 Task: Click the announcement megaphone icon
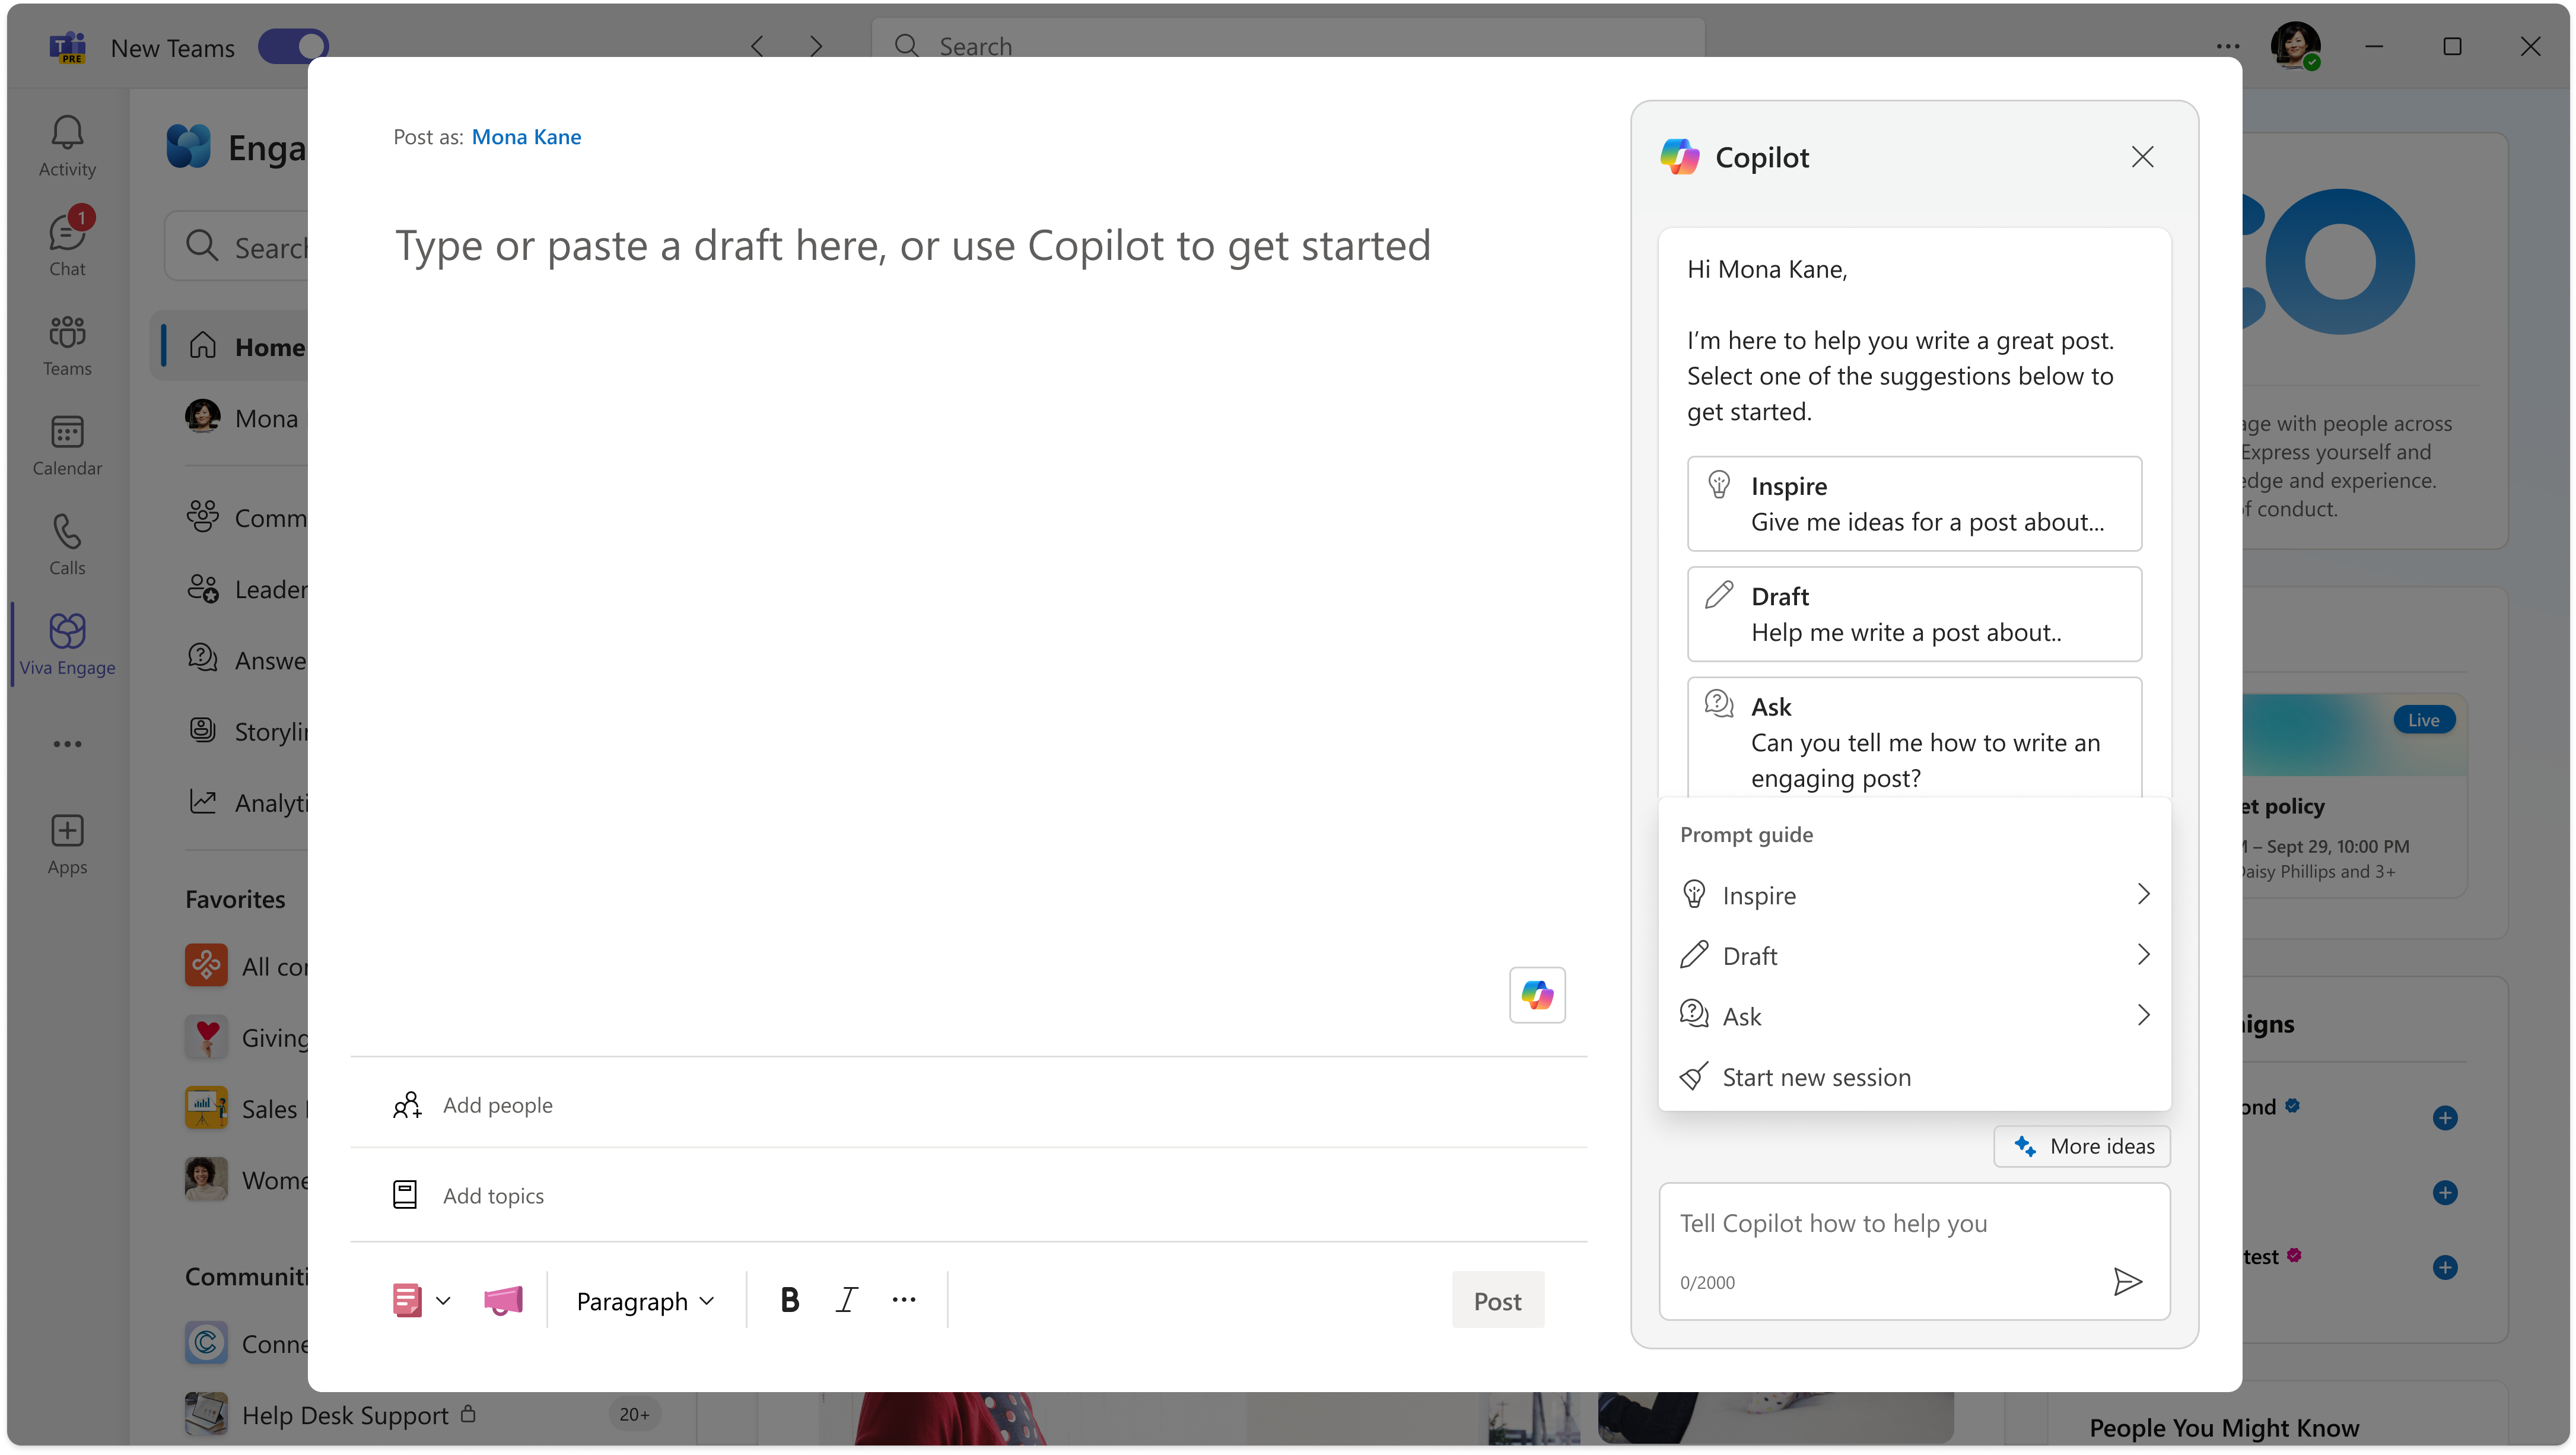pos(503,1300)
